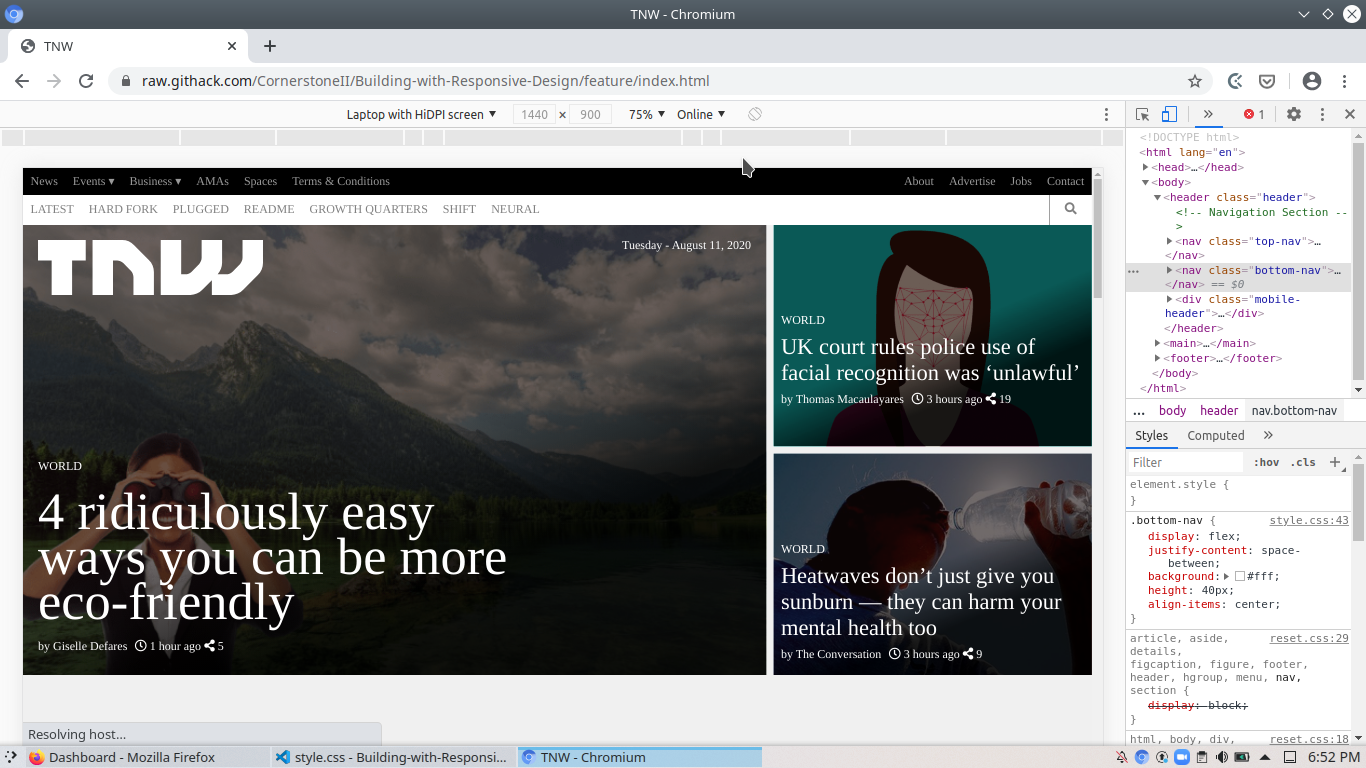Open the Online throttling dropdown
Viewport: 1366px width, 768px height.
click(701, 114)
